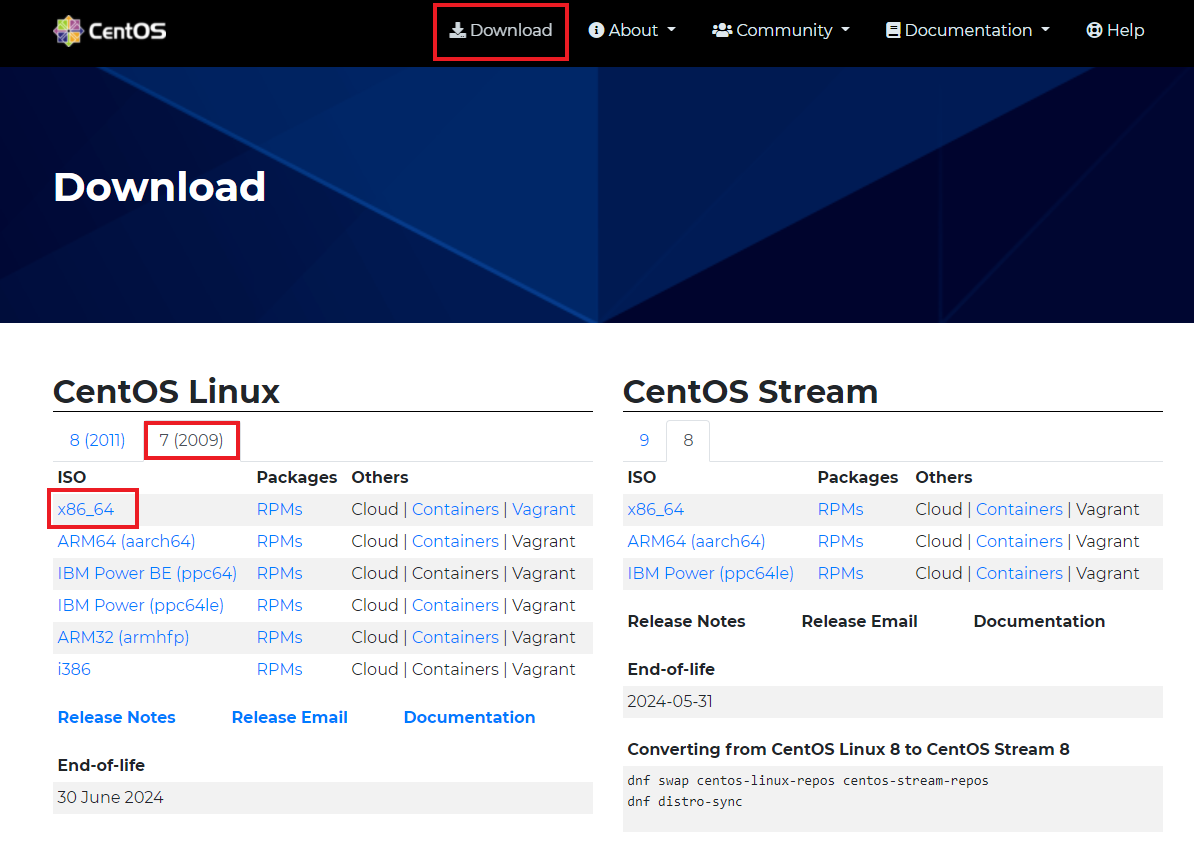Image resolution: width=1194 pixels, height=849 pixels.
Task: Open RPMs in CentOS Stream ppc64le row
Action: [x=841, y=573]
